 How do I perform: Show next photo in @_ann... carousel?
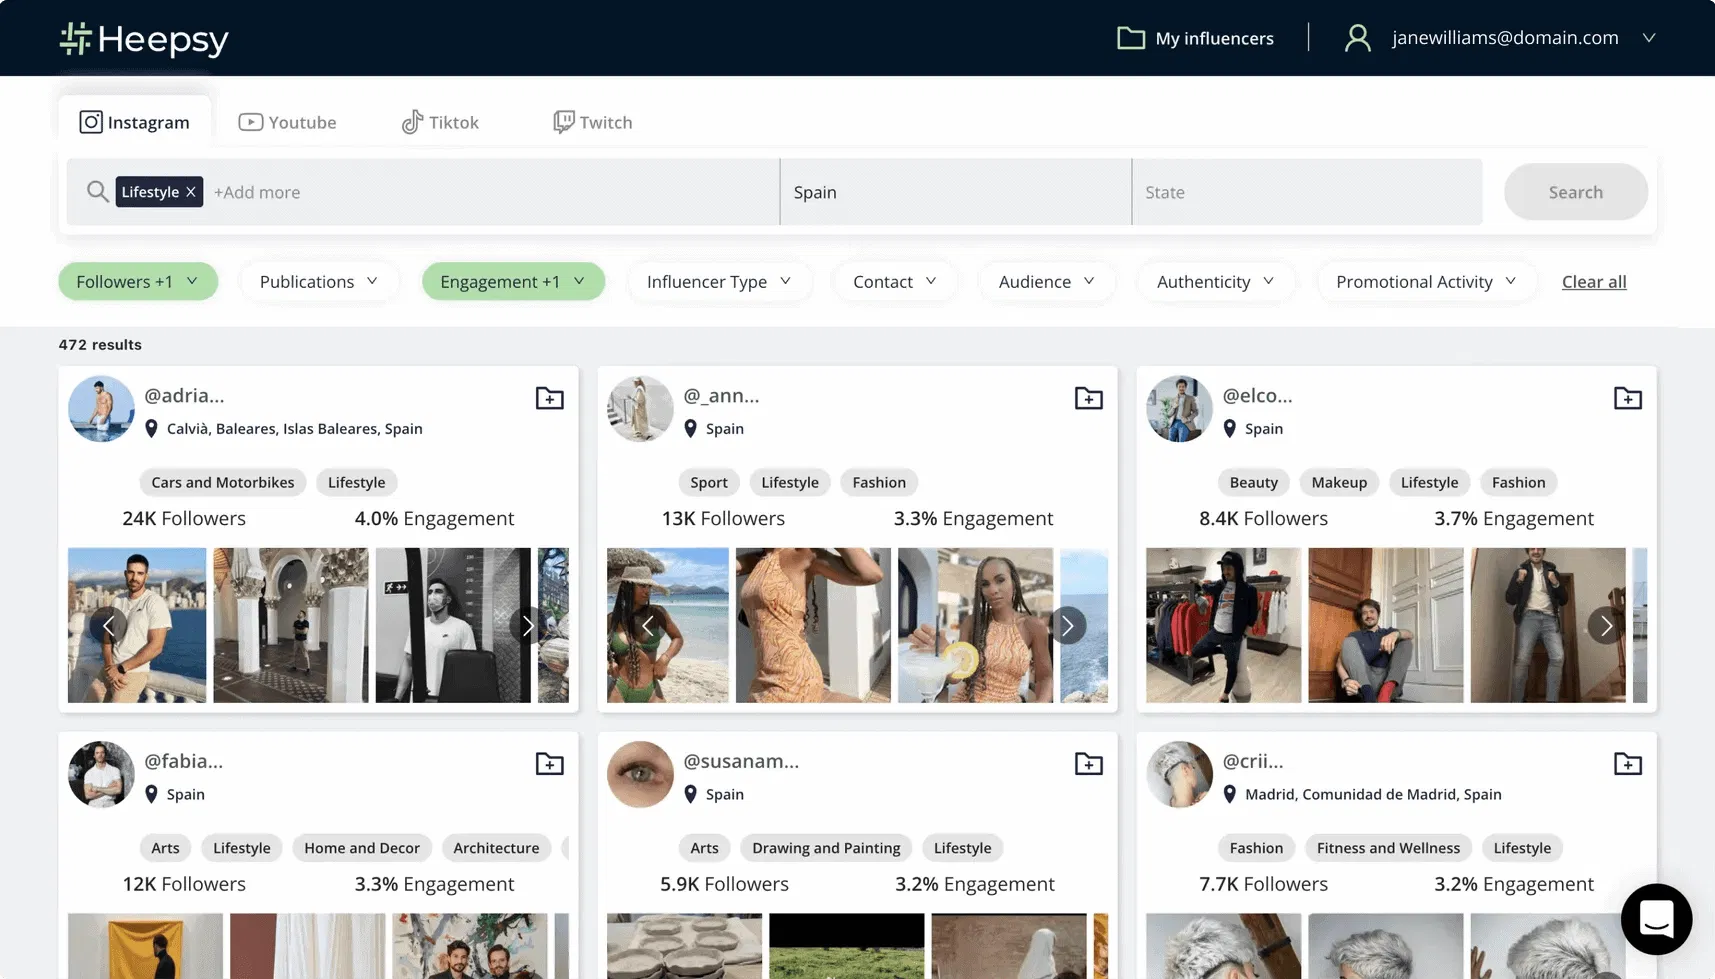coord(1067,626)
